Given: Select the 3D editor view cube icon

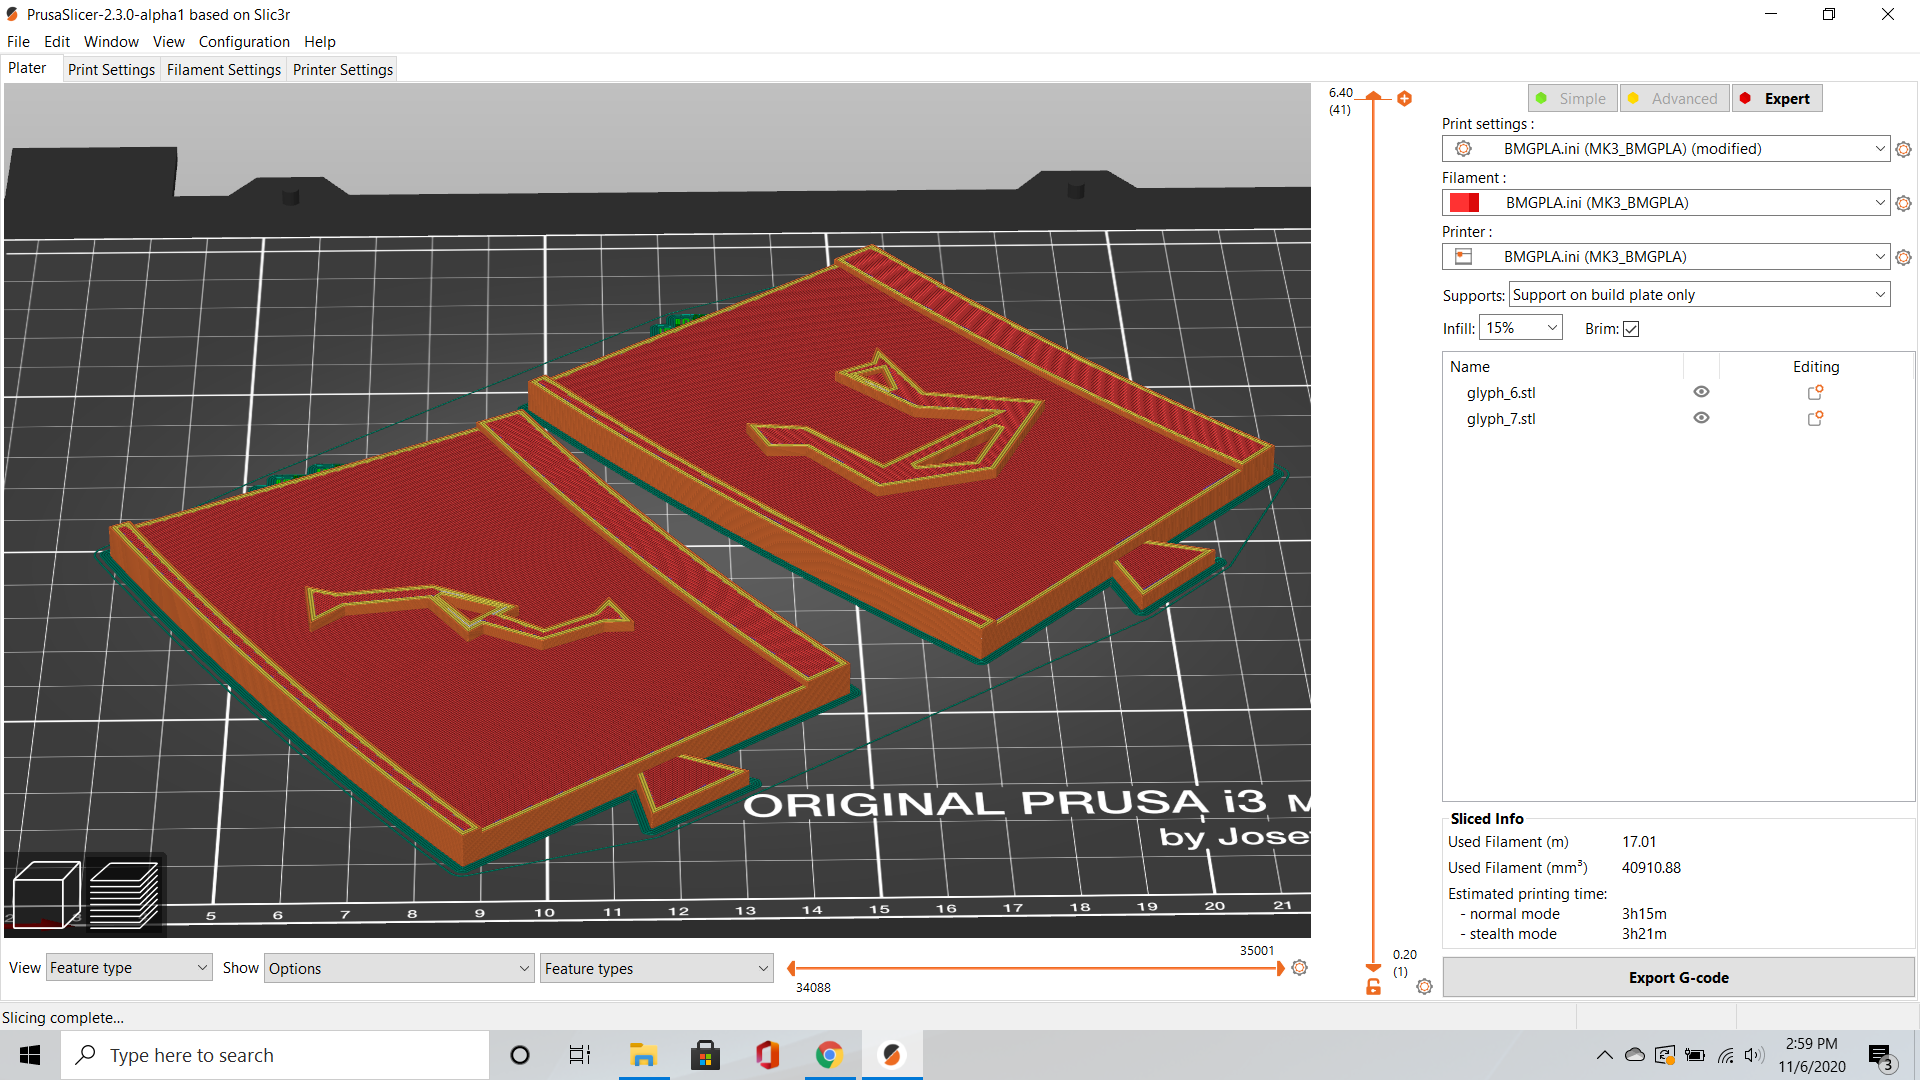Looking at the screenshot, I should tap(46, 893).
